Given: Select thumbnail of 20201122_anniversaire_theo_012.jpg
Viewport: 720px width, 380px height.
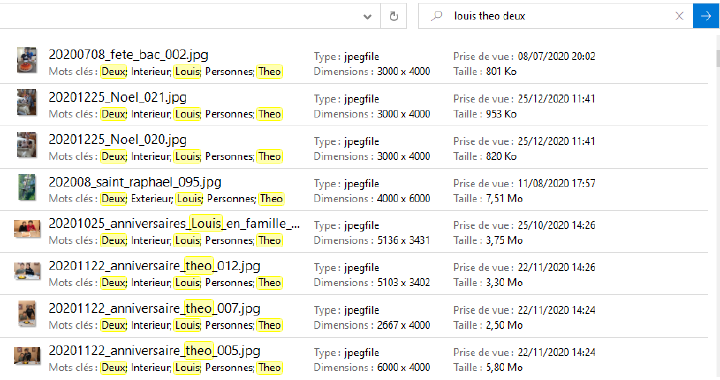Looking at the screenshot, I should pyautogui.click(x=27, y=271).
